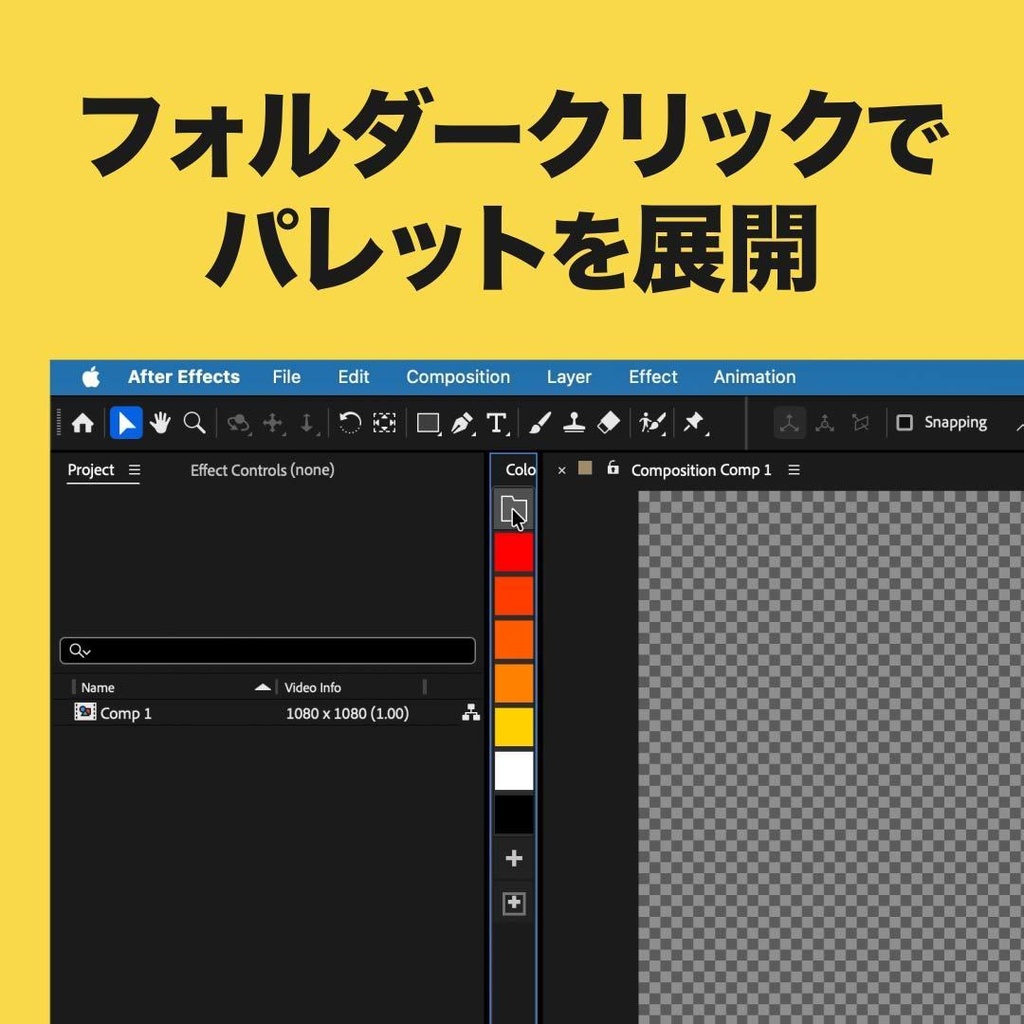
Task: Open the Composition menu
Action: coord(457,377)
